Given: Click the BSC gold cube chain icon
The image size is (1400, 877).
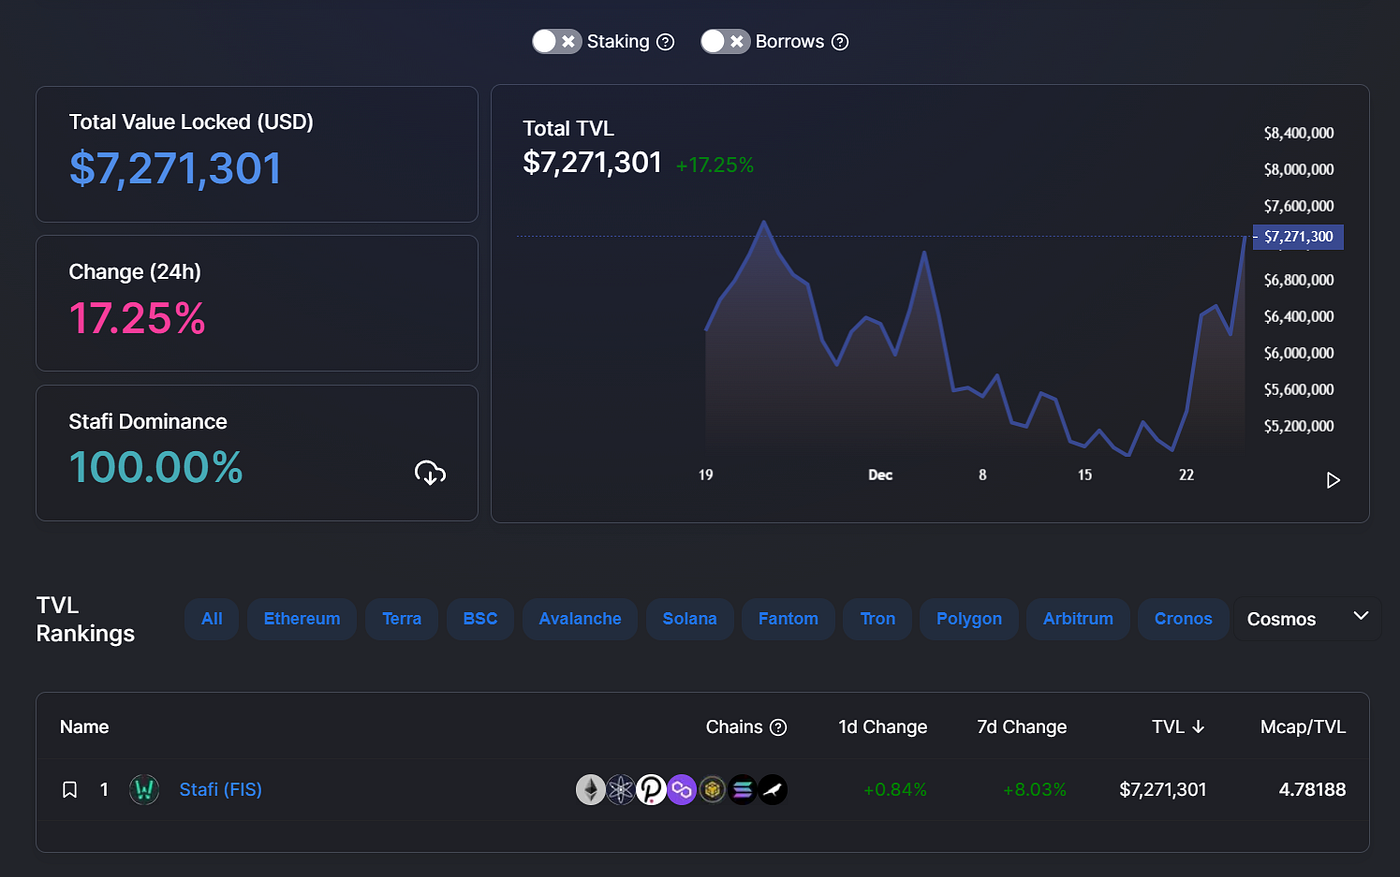Looking at the screenshot, I should tap(712, 790).
